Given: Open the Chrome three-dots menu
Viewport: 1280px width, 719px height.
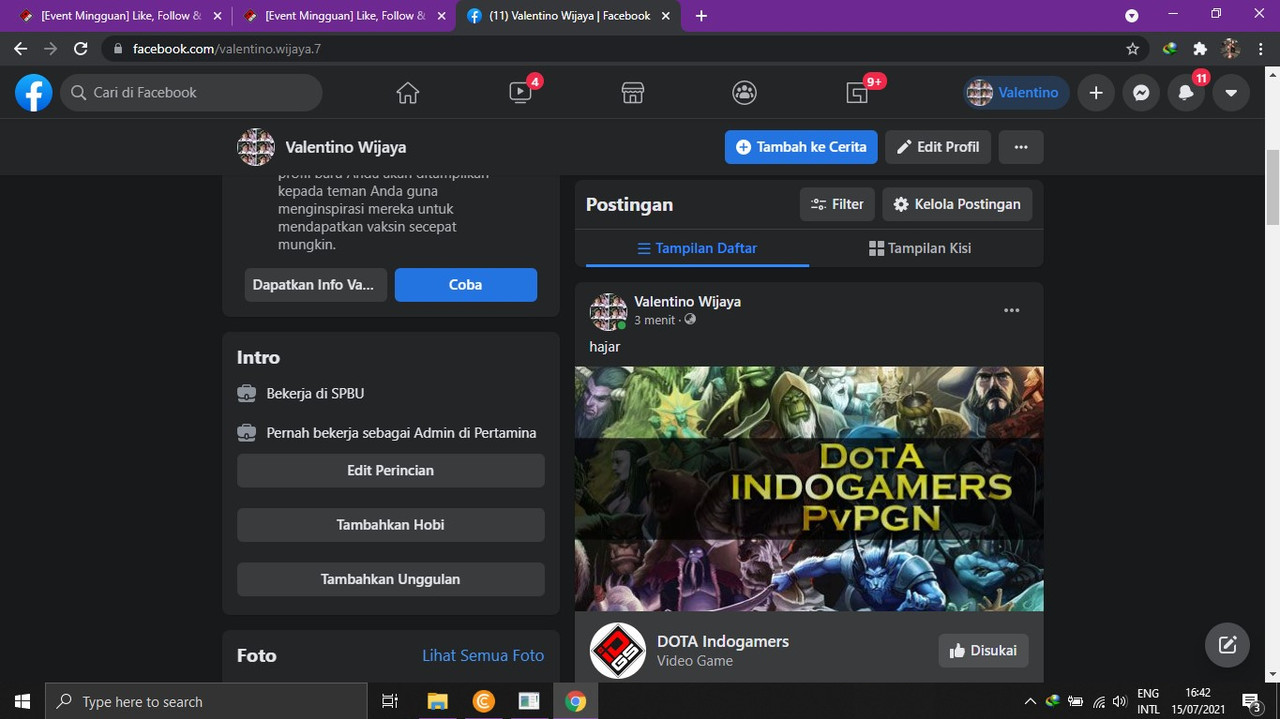Looking at the screenshot, I should (1260, 48).
